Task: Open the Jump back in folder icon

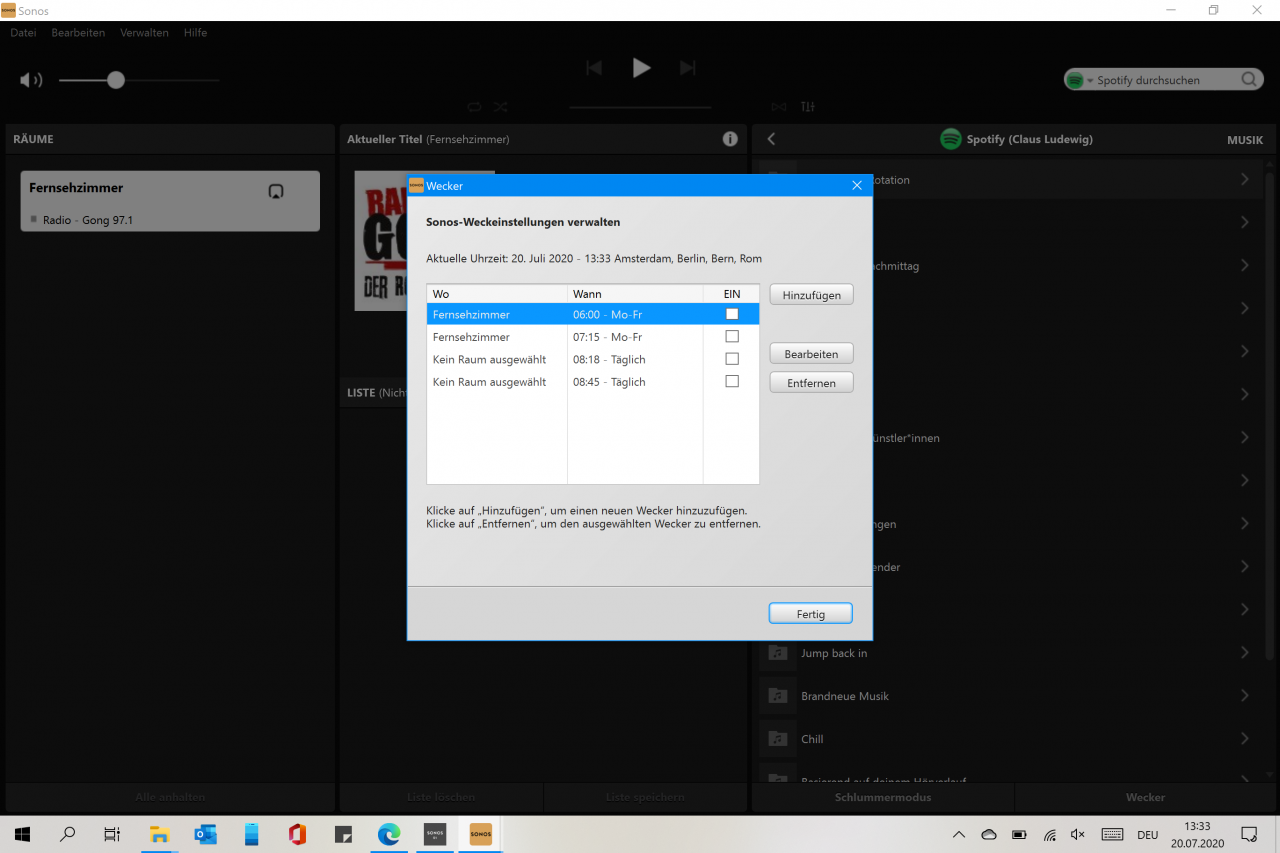Action: point(777,653)
